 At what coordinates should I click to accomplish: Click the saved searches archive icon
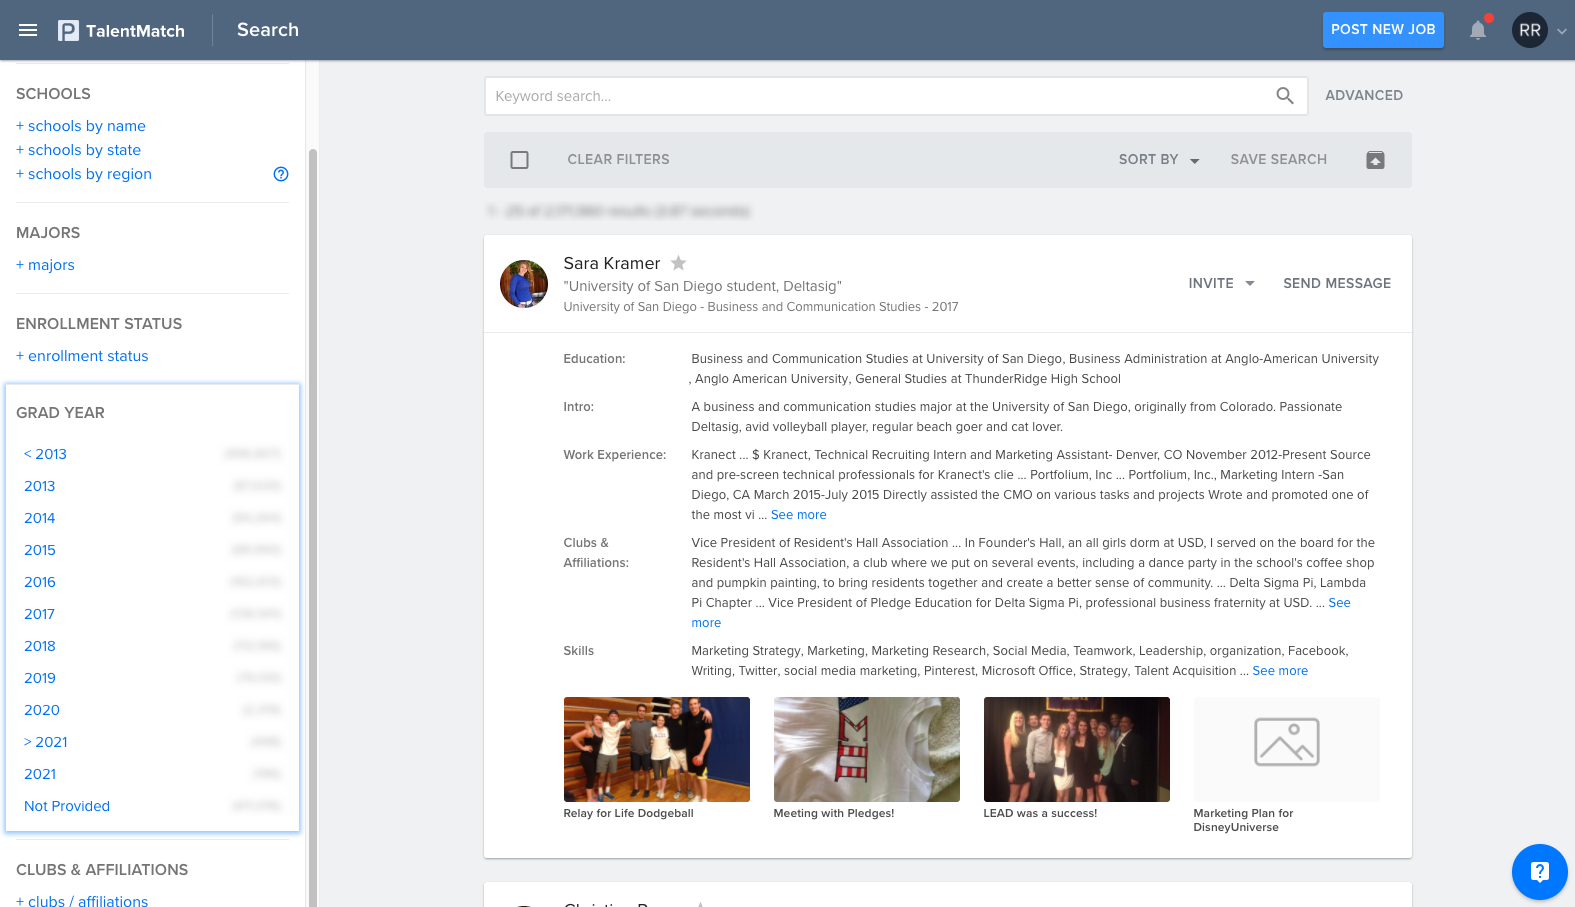[x=1375, y=160]
